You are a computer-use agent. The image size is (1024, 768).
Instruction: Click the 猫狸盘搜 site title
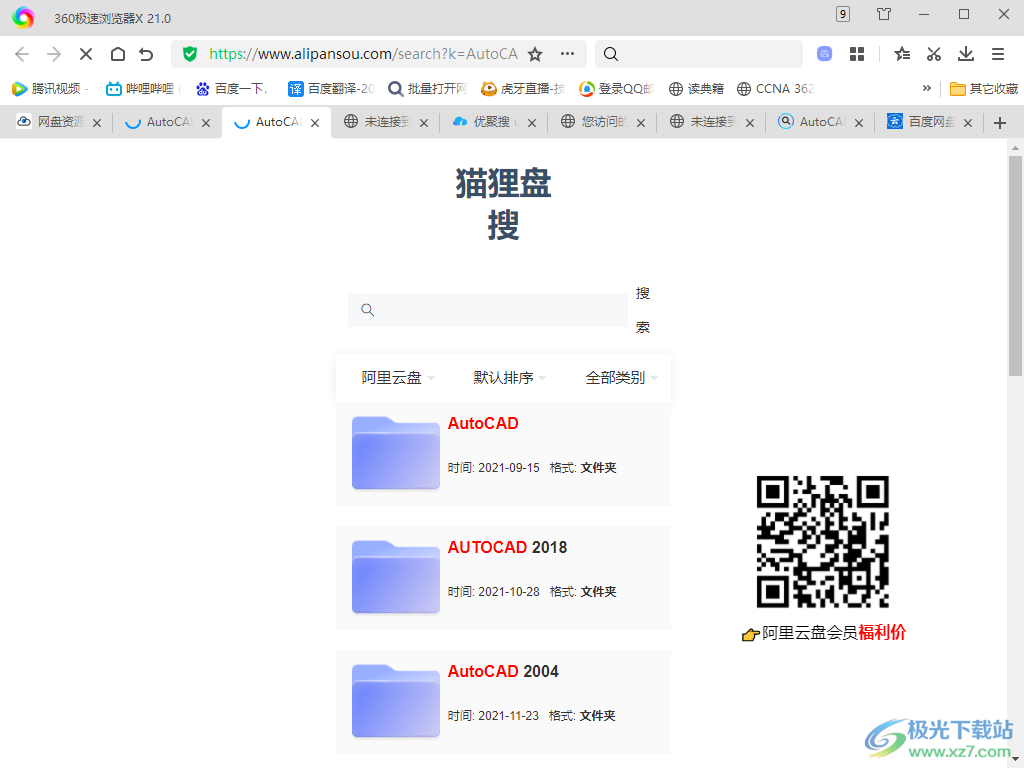pyautogui.click(x=504, y=204)
